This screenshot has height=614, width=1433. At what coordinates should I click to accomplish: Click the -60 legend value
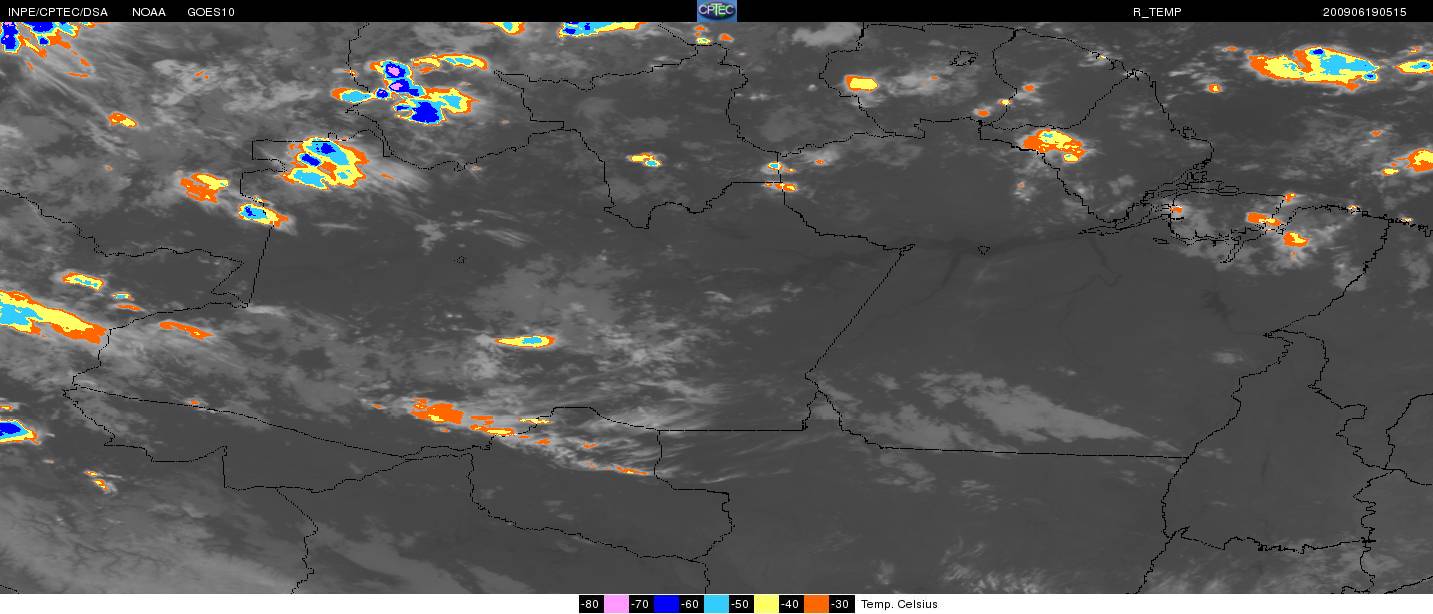click(691, 604)
